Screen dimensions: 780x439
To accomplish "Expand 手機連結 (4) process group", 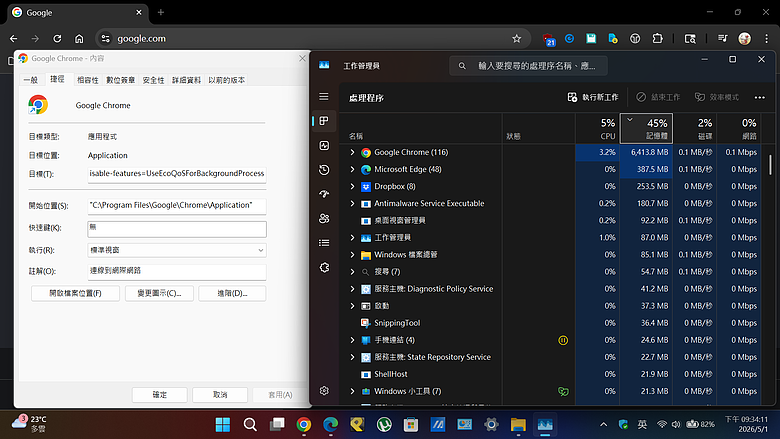I will (352, 340).
